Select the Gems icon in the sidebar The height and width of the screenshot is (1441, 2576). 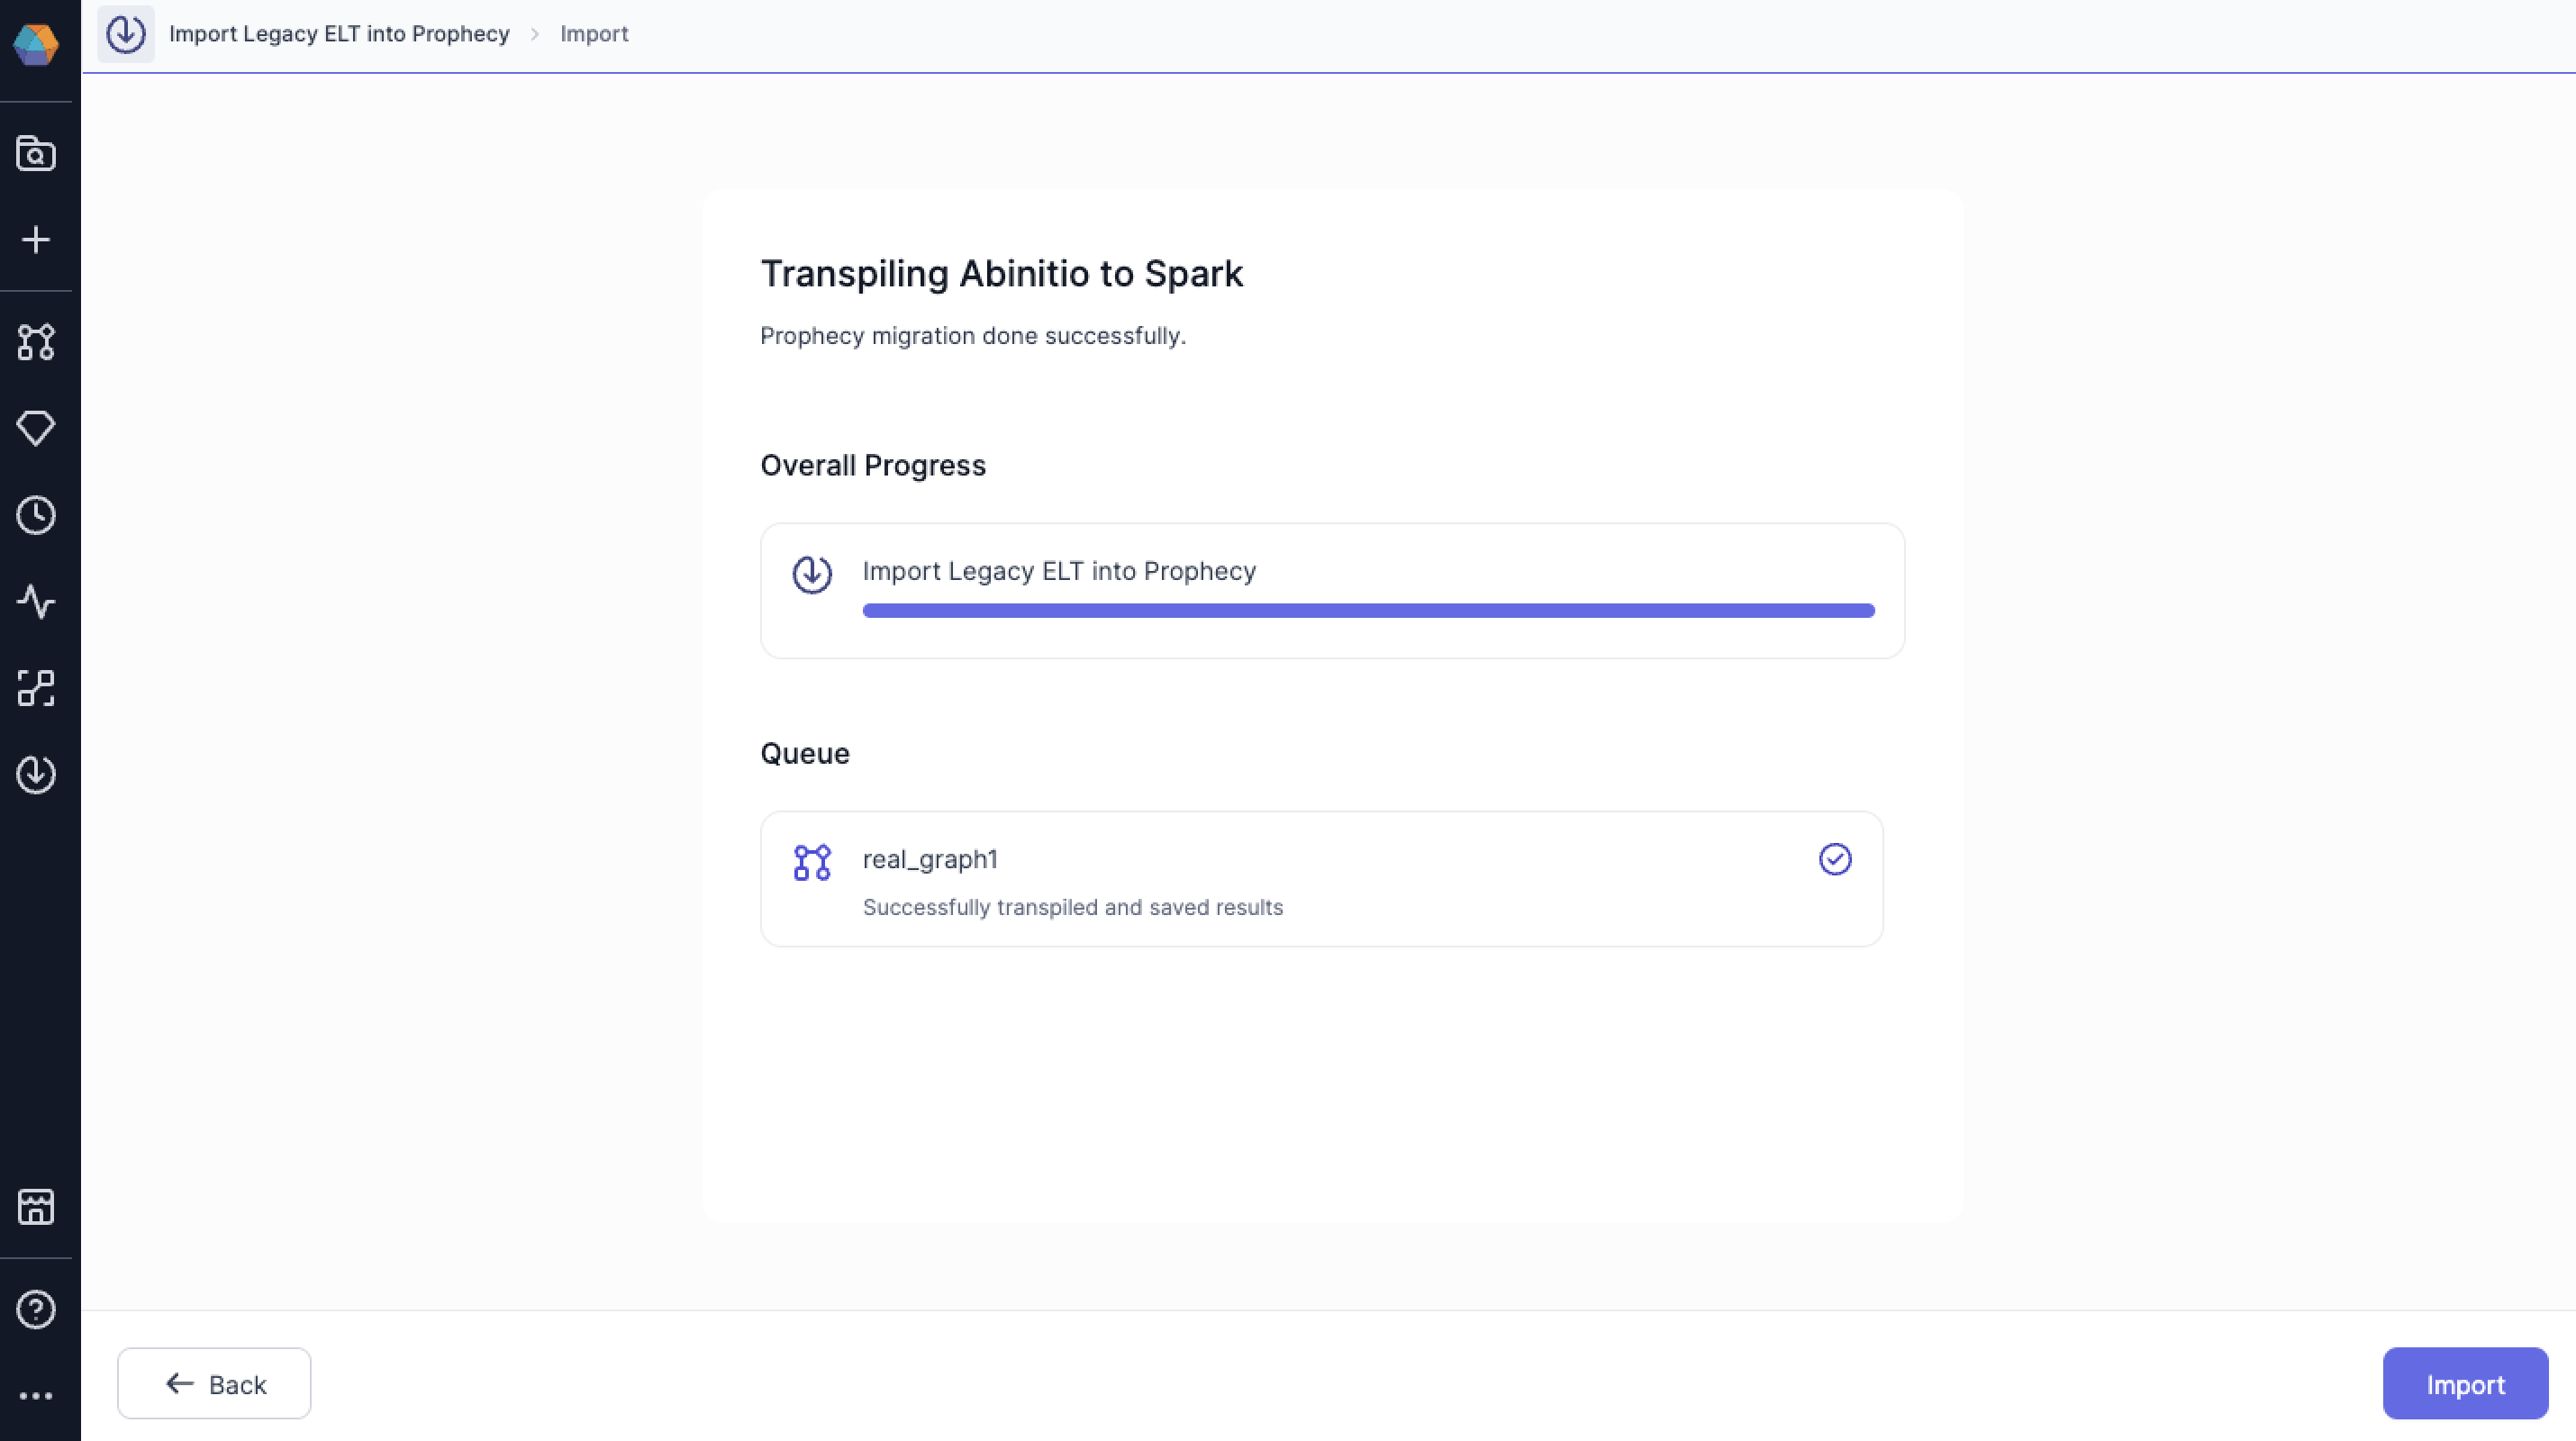click(36, 427)
